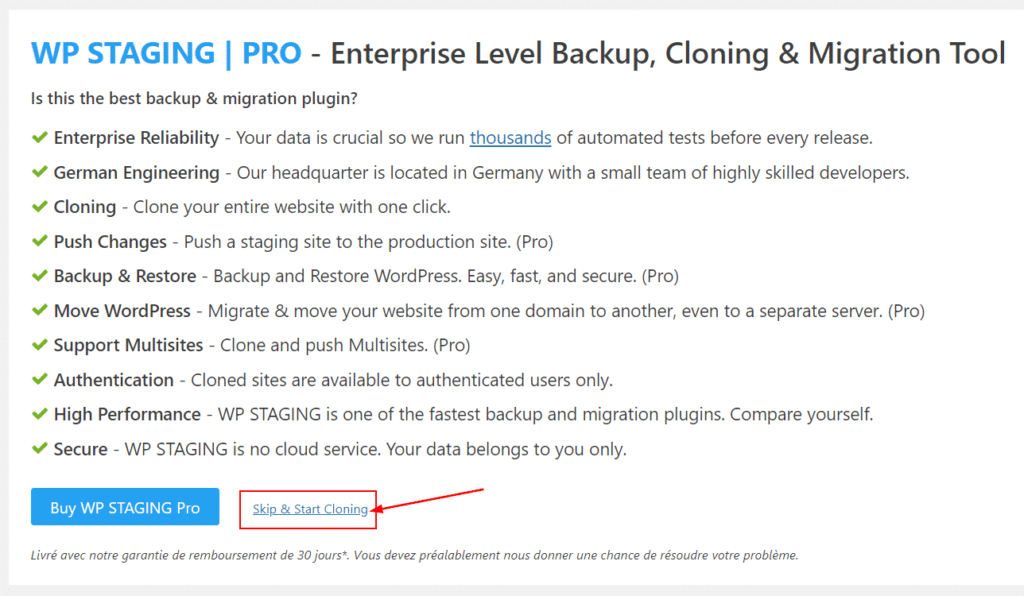The width and height of the screenshot is (1024, 596).
Task: Click the checkmark beside Push Changes
Action: 40,241
